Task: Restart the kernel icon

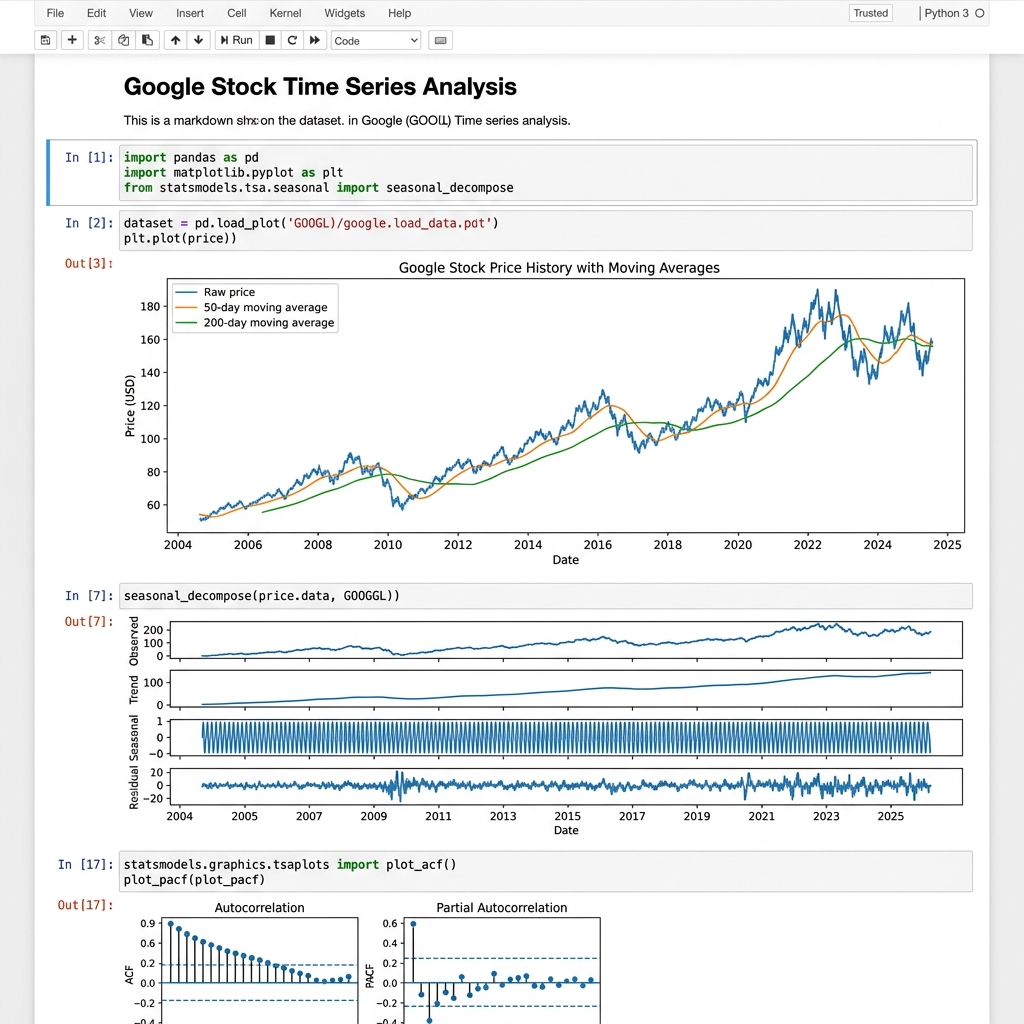Action: pyautogui.click(x=292, y=40)
